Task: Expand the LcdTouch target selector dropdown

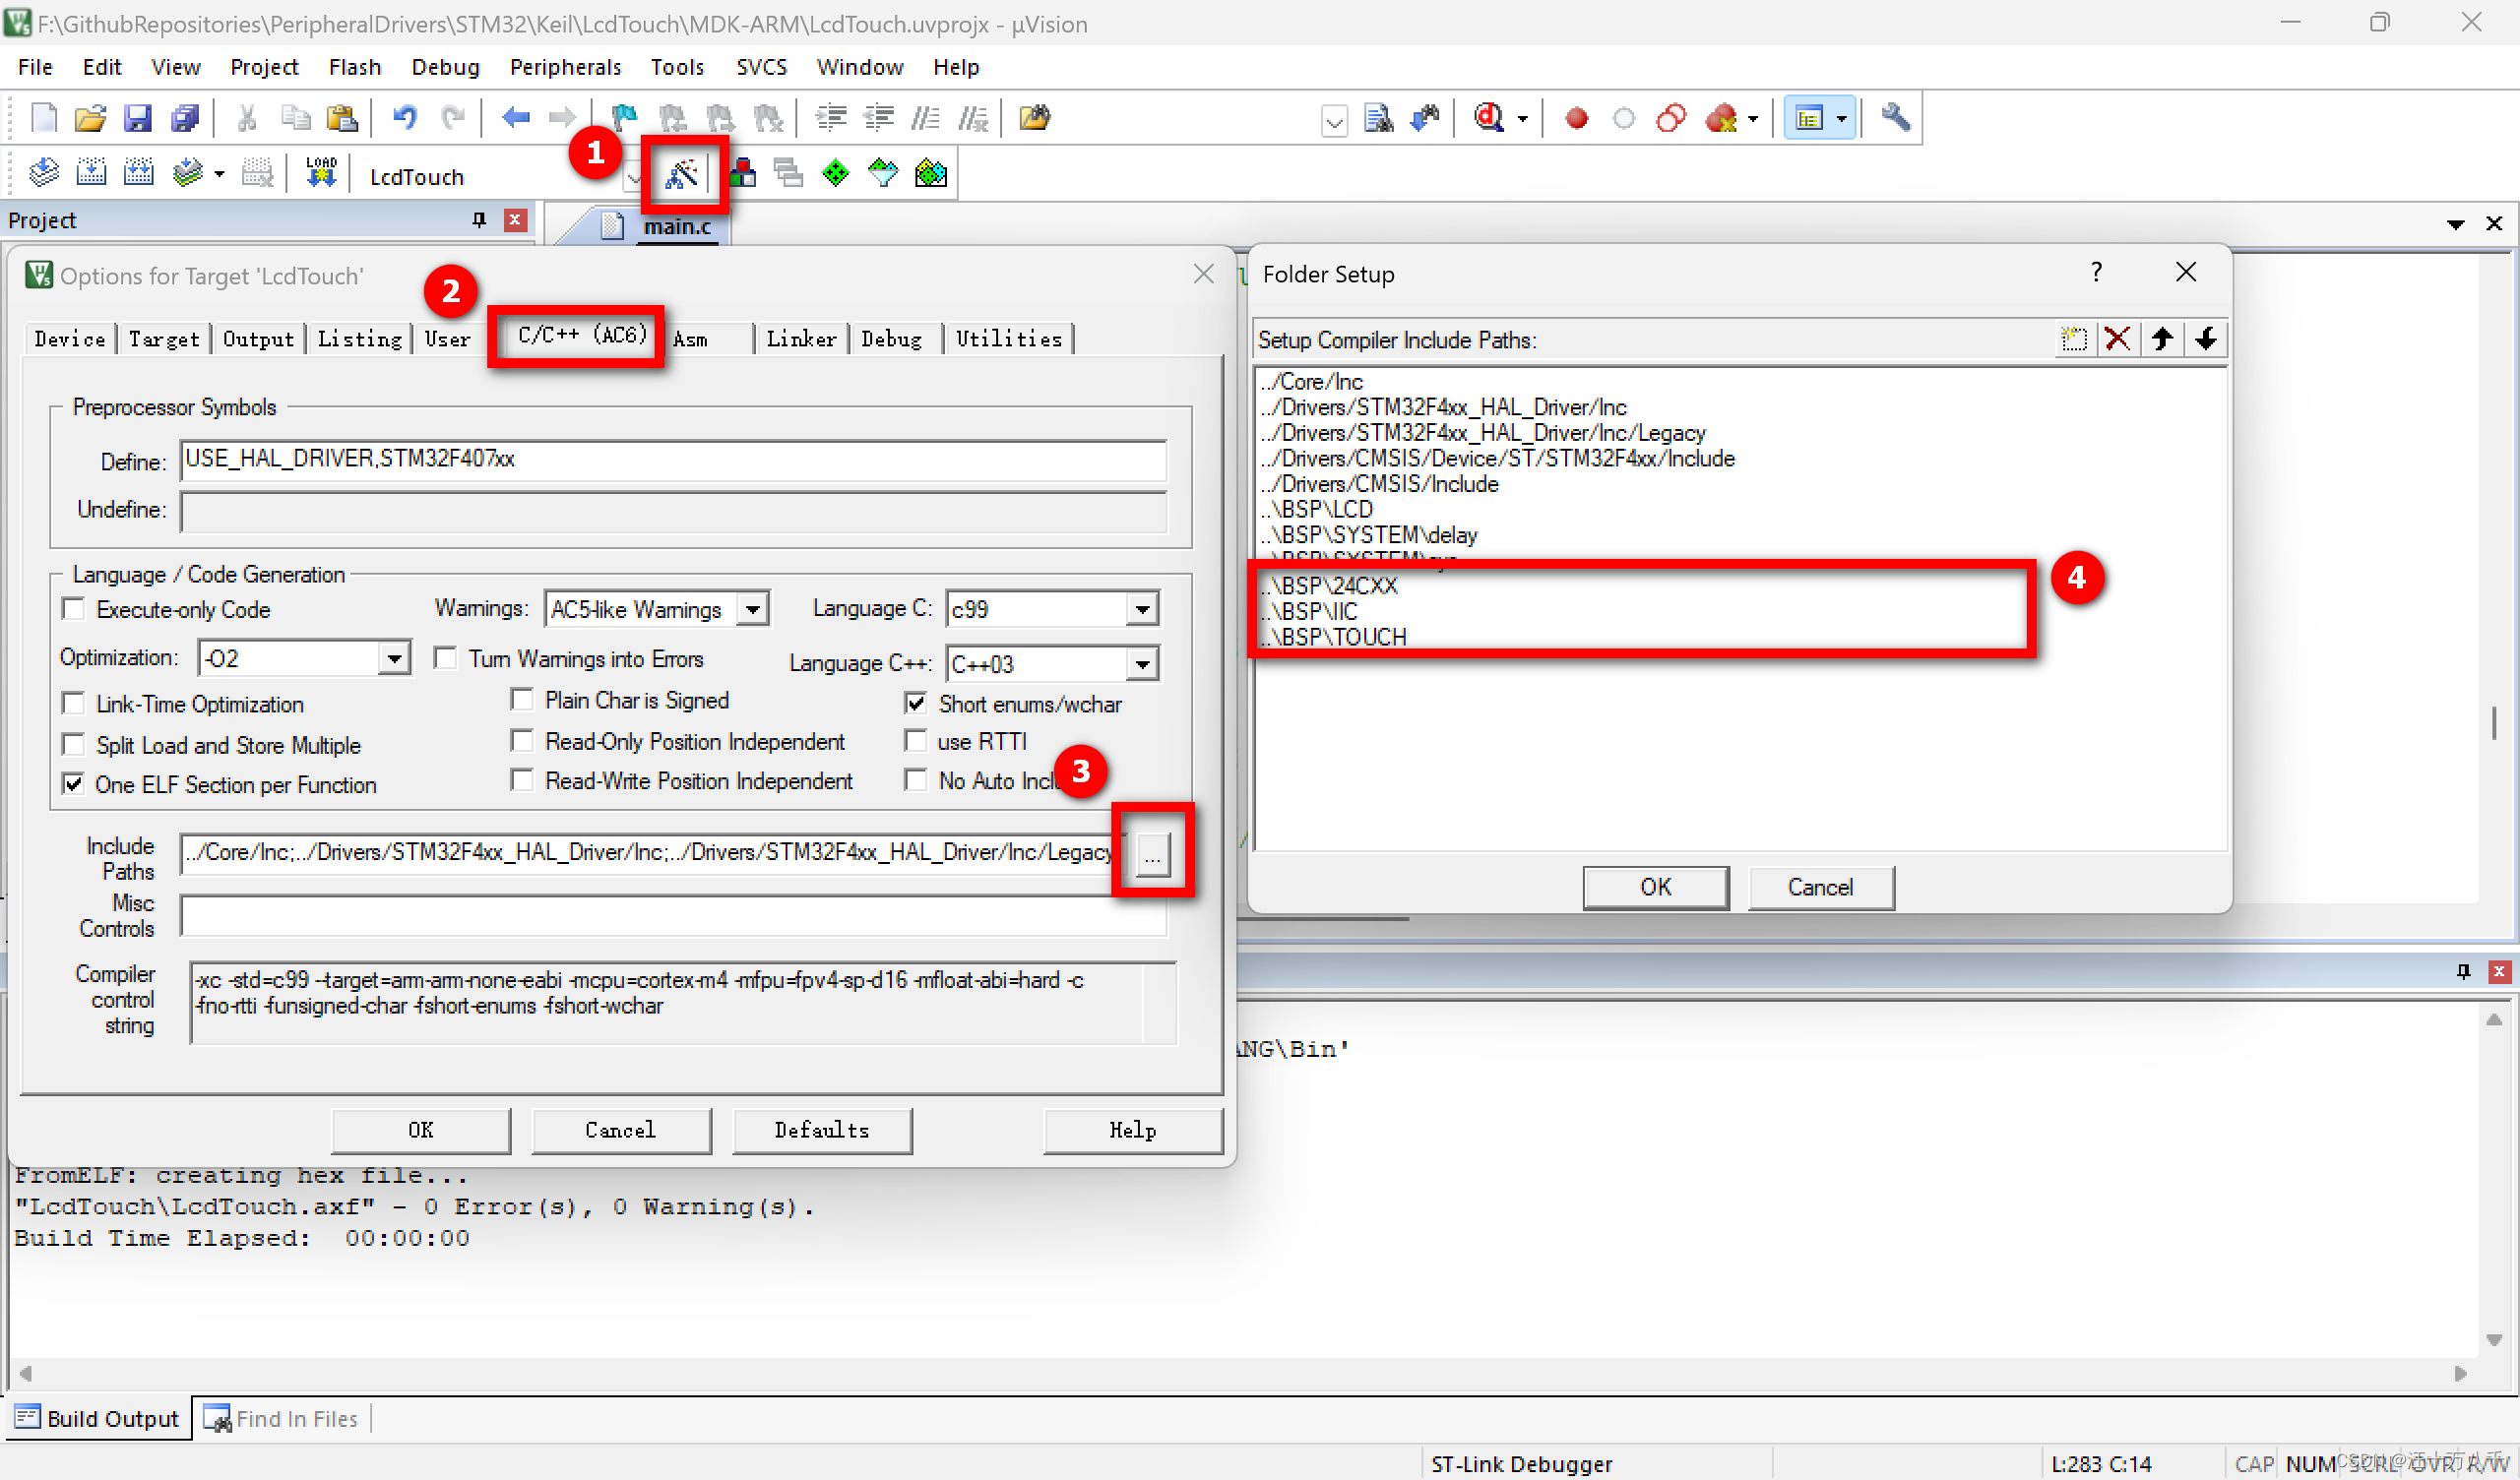Action: (x=633, y=178)
